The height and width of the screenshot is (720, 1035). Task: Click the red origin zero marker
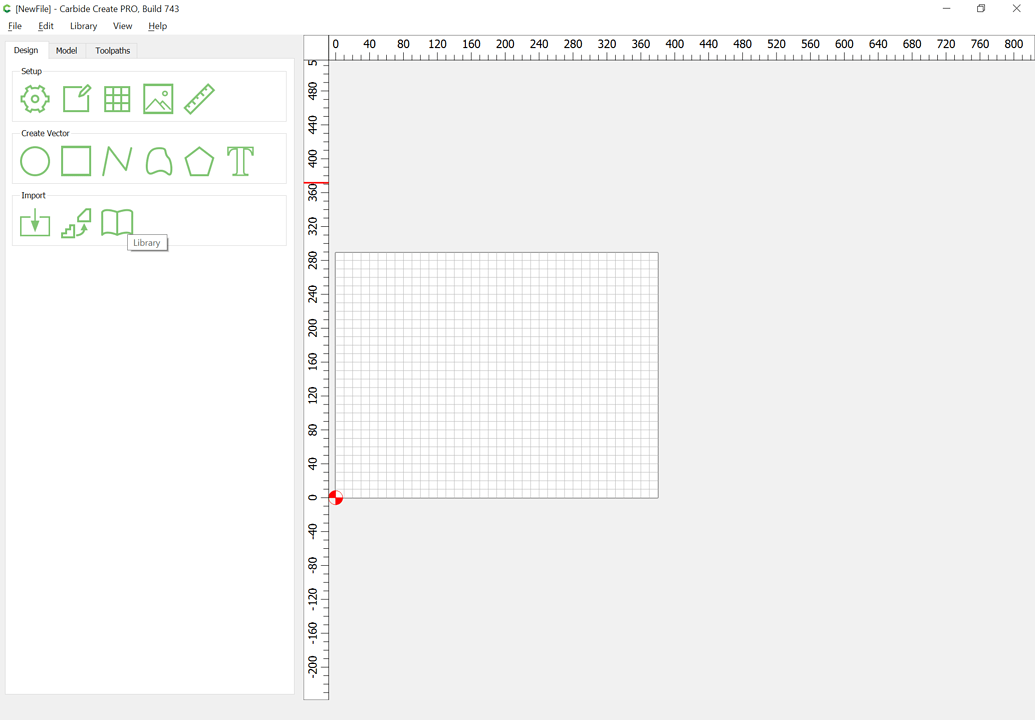(x=335, y=498)
